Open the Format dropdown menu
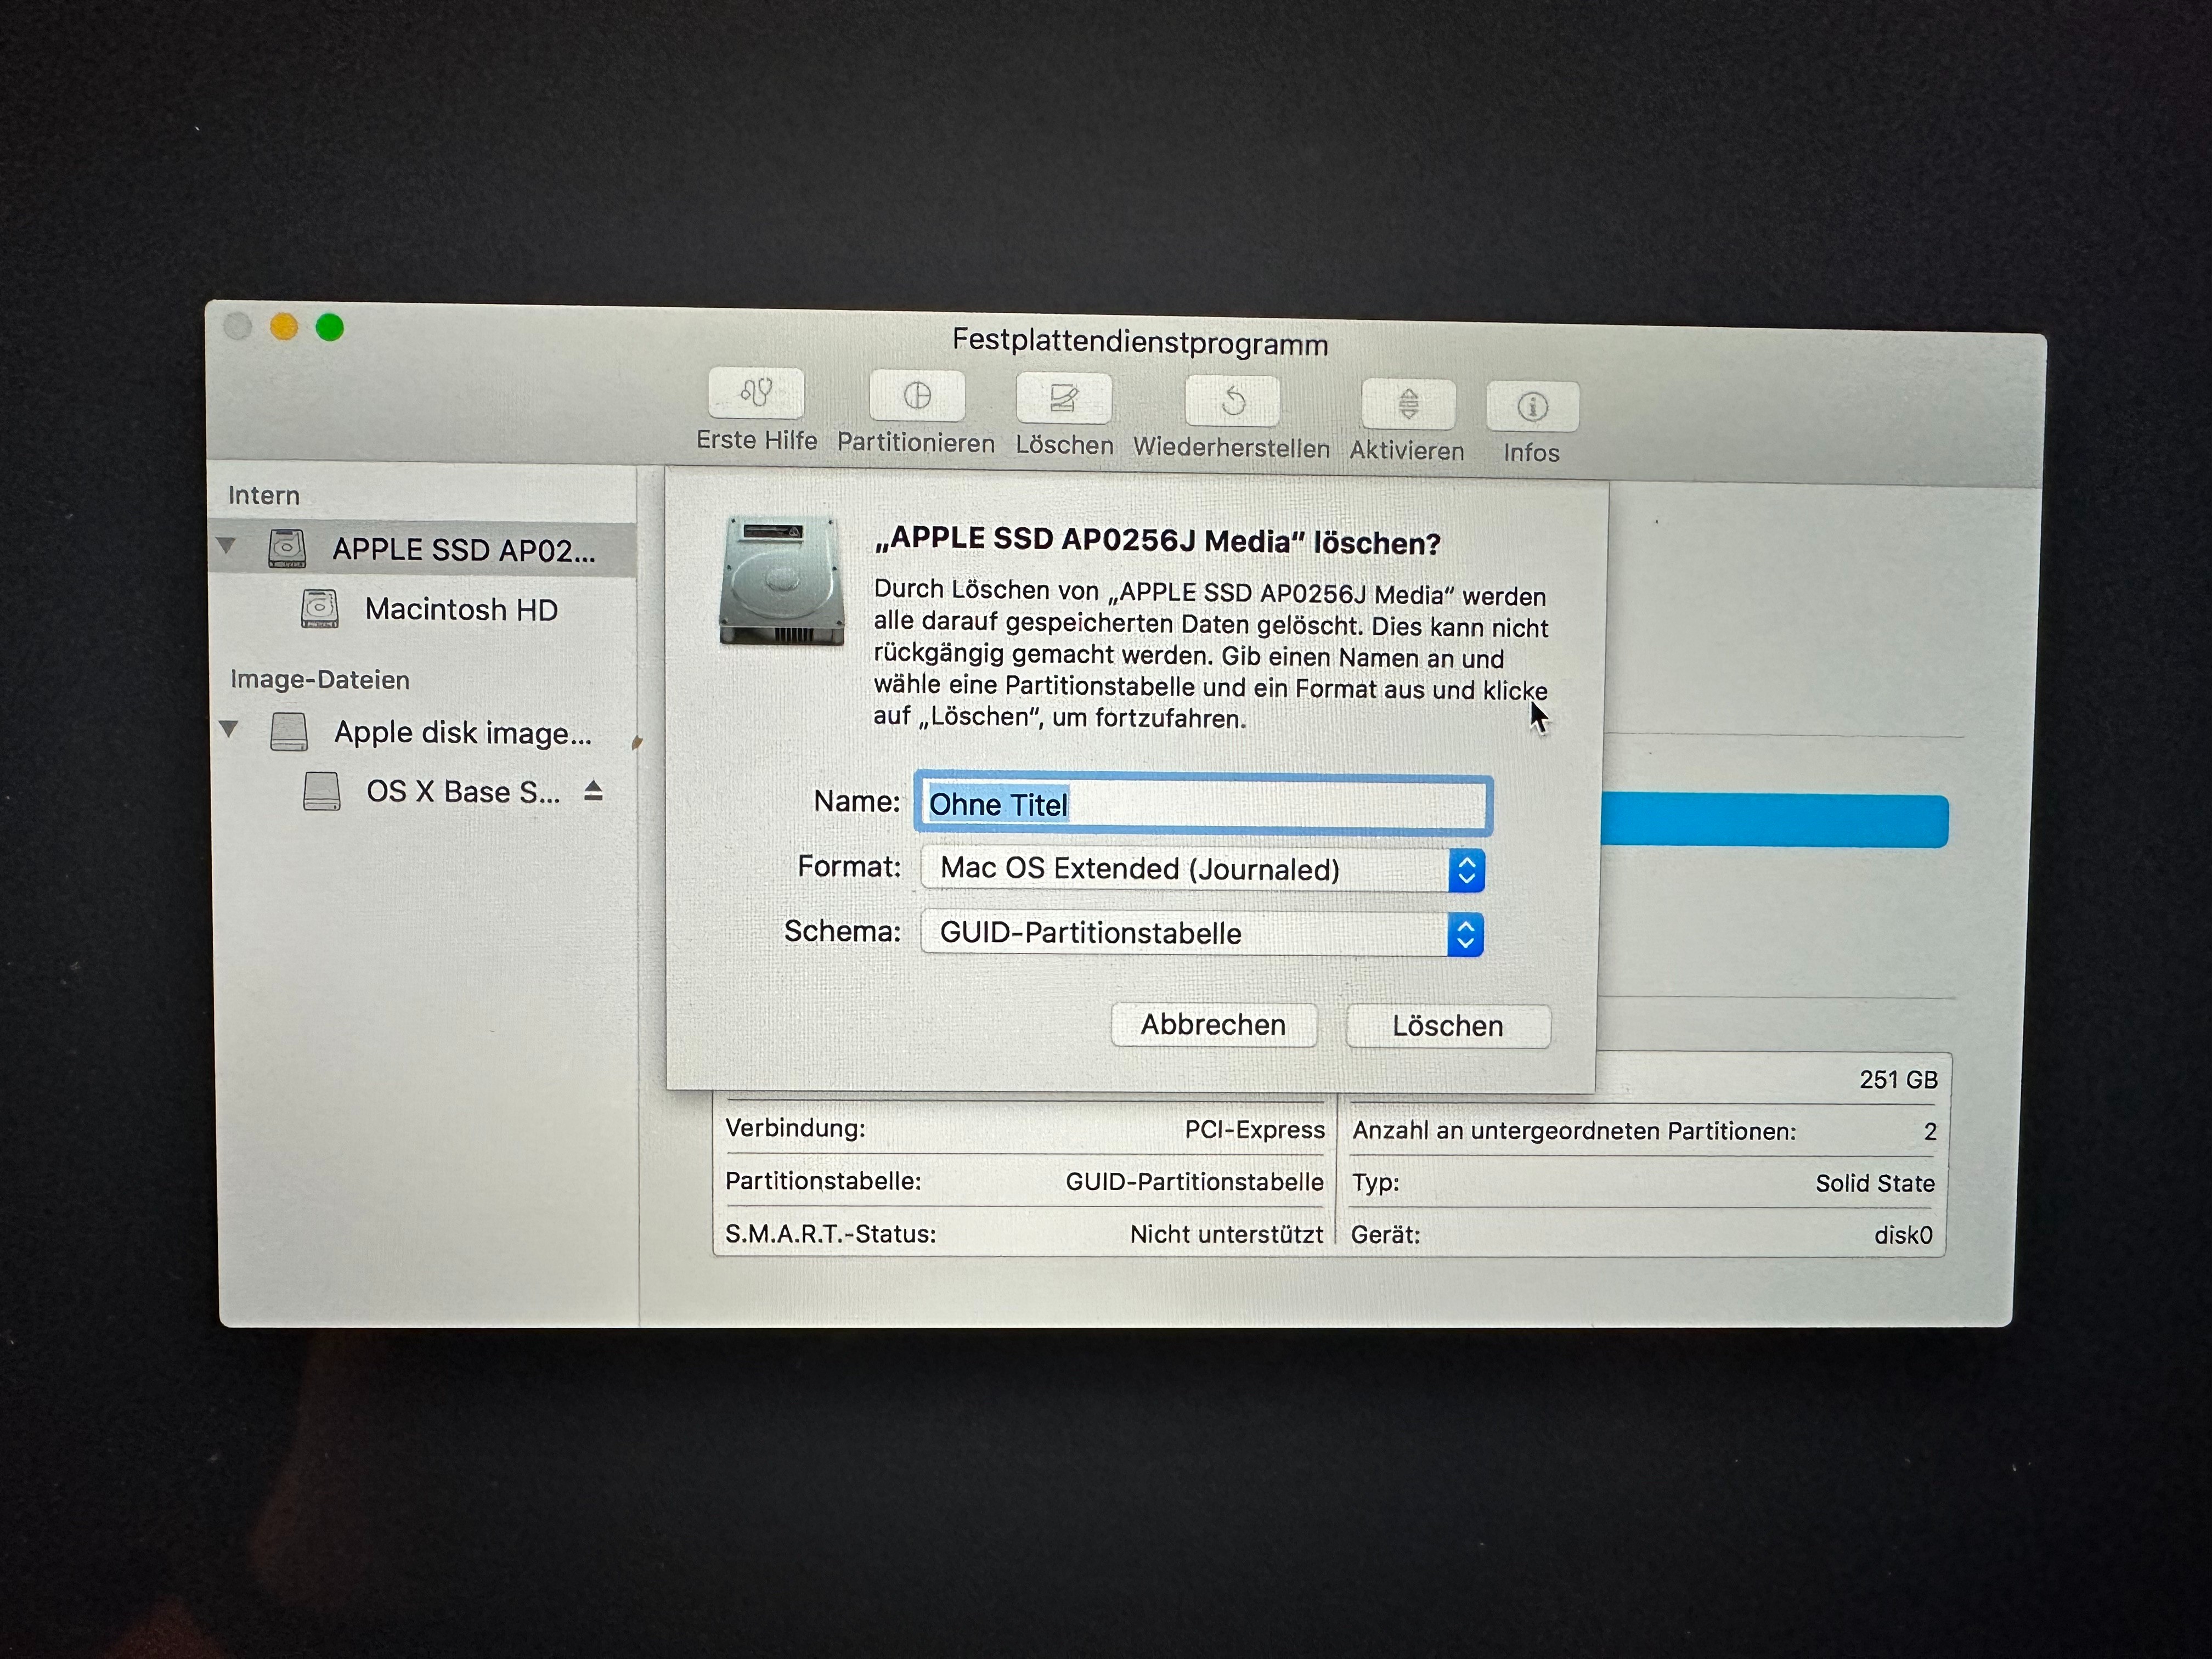 (1201, 869)
